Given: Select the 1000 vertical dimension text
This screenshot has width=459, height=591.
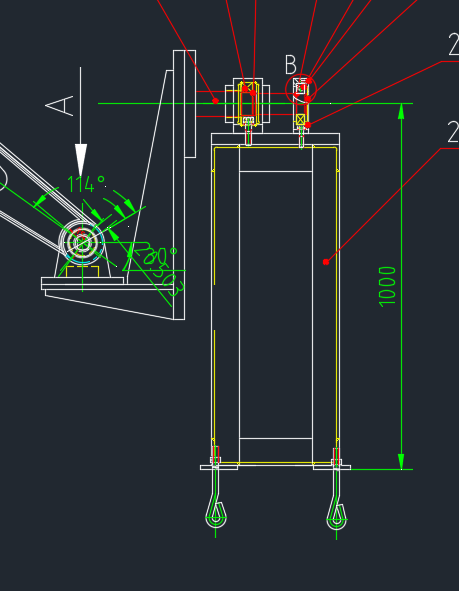Looking at the screenshot, I should pos(387,287).
